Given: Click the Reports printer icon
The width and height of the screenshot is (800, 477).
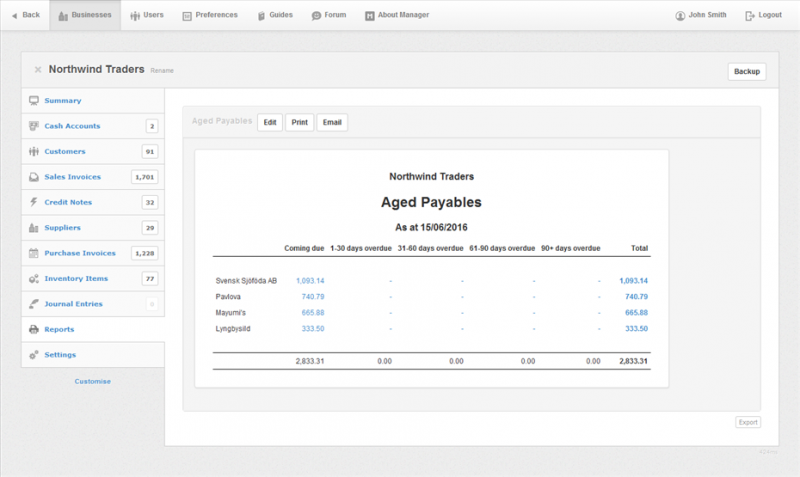Looking at the screenshot, I should pos(34,330).
